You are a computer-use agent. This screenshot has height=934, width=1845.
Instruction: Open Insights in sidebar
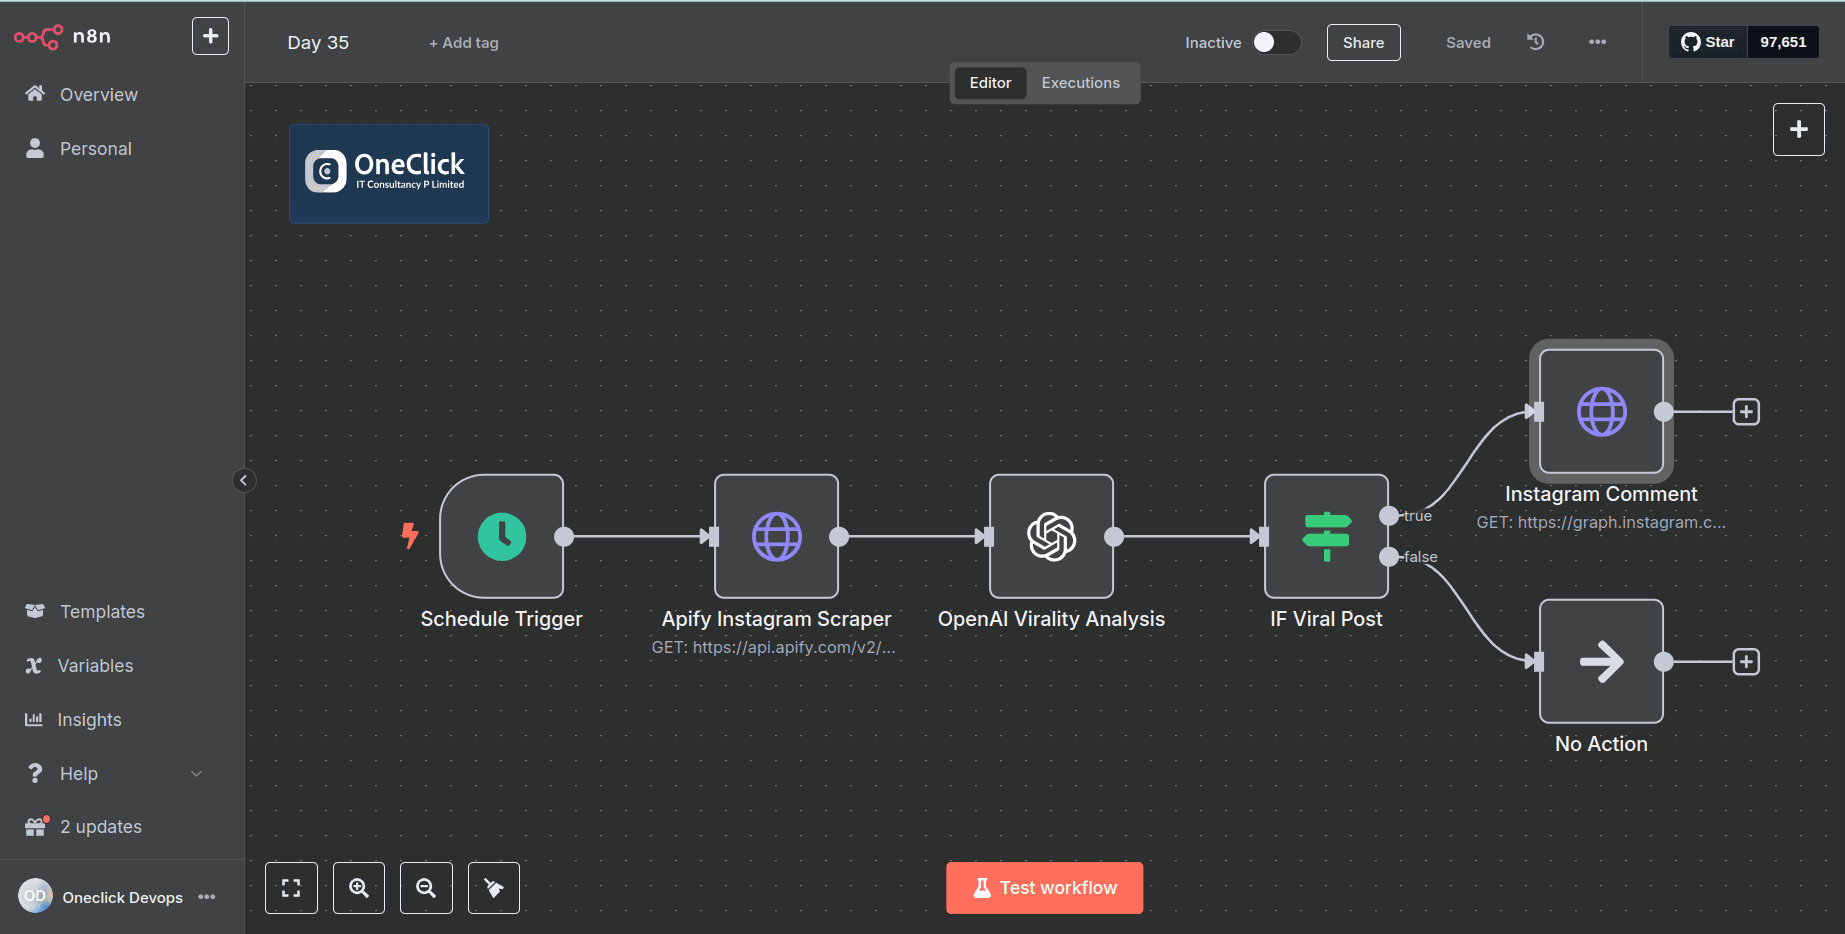click(89, 719)
